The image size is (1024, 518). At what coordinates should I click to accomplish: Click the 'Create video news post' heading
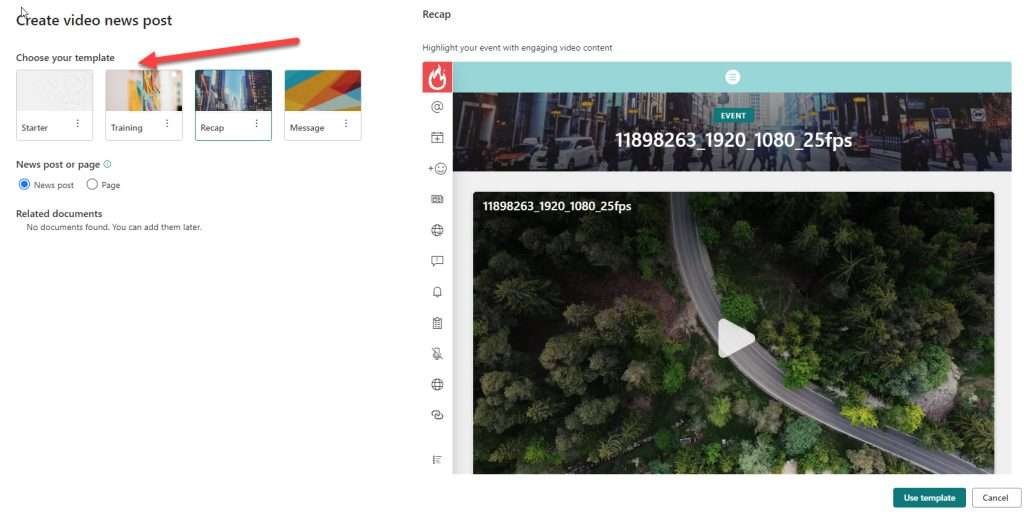94,20
